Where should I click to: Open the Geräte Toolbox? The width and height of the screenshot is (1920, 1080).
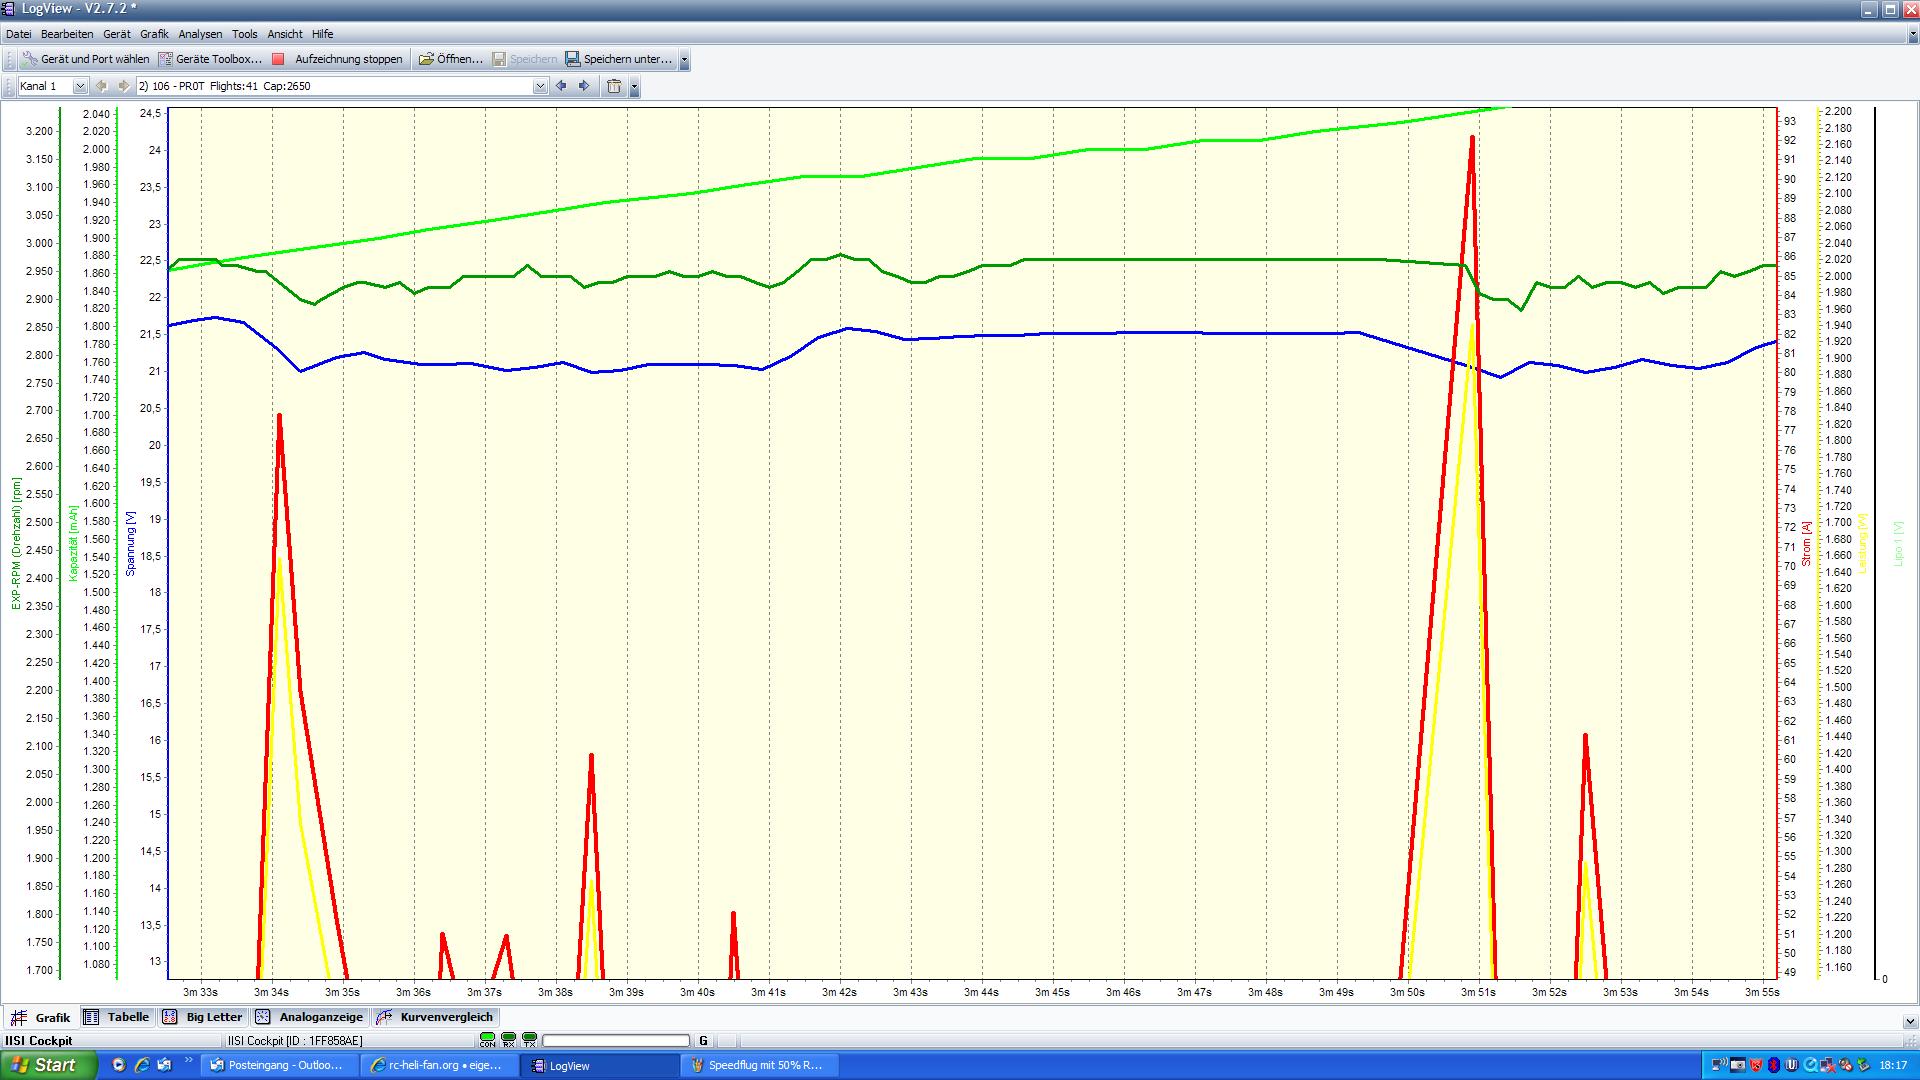coord(210,59)
